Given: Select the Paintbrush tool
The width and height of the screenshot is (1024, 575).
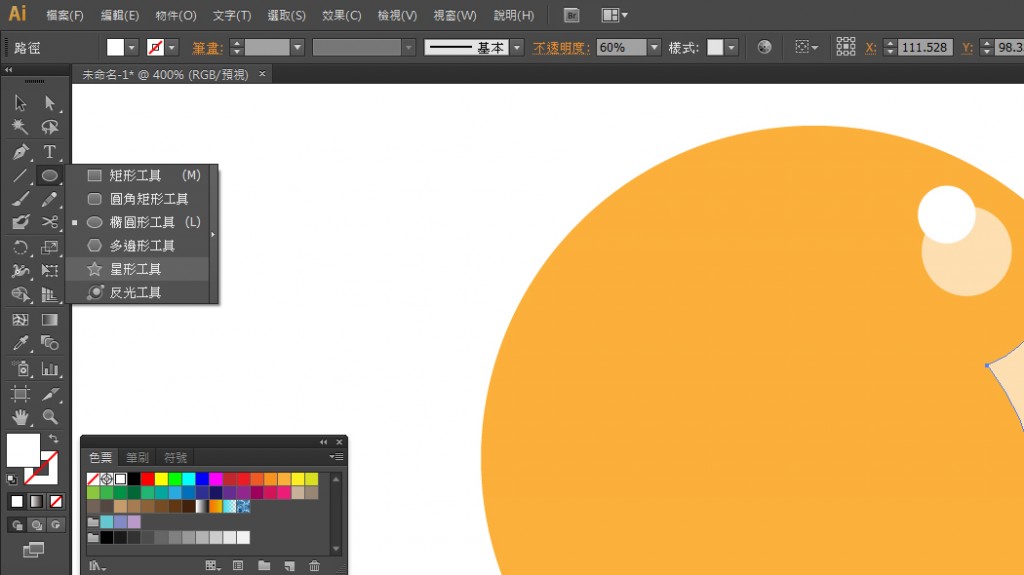Looking at the screenshot, I should 20,199.
